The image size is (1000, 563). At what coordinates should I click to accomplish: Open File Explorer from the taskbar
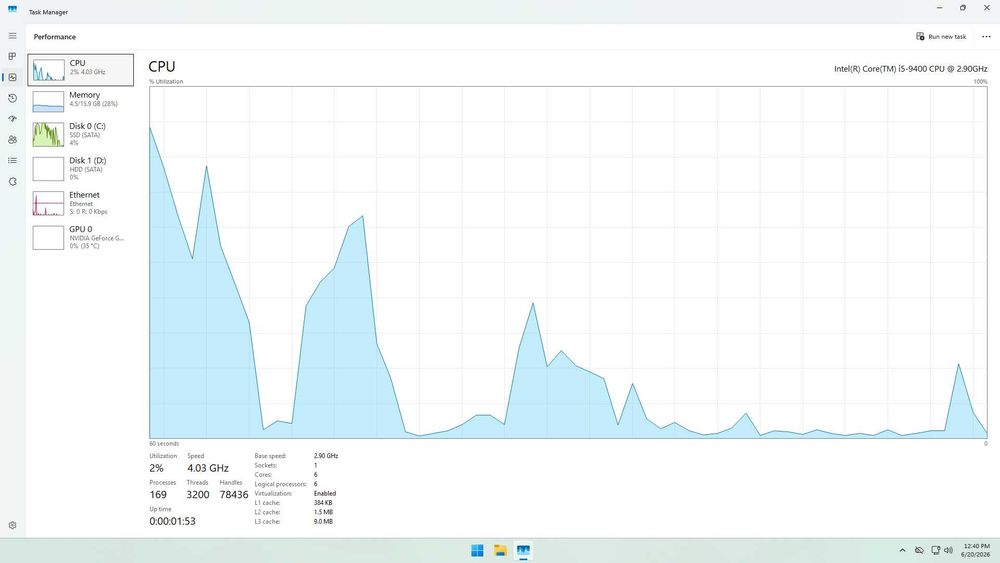pos(500,550)
